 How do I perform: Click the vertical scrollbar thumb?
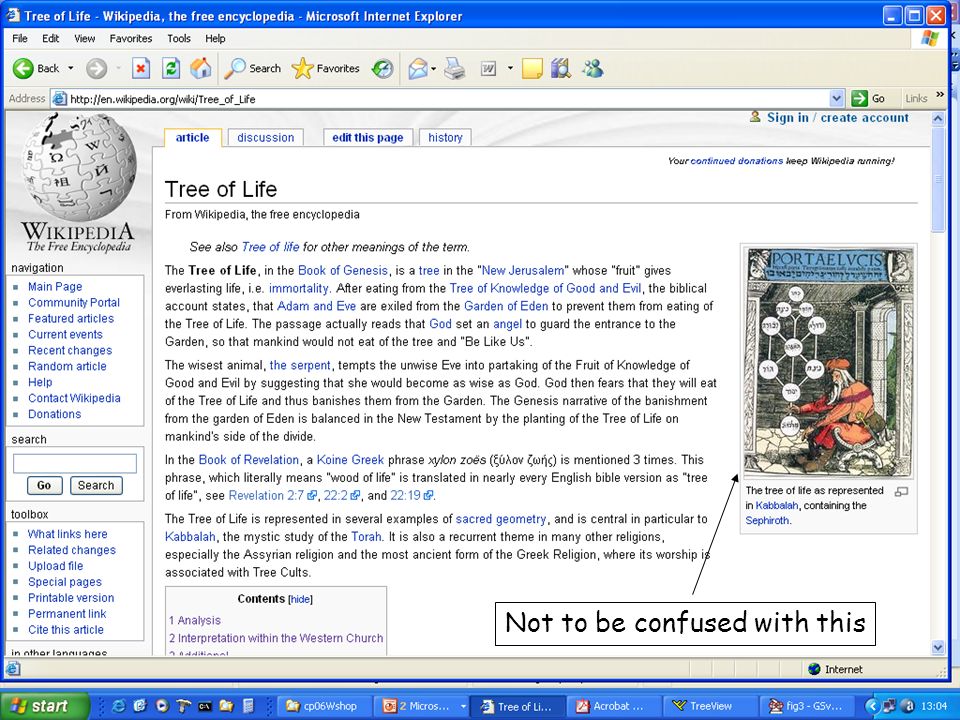(938, 179)
